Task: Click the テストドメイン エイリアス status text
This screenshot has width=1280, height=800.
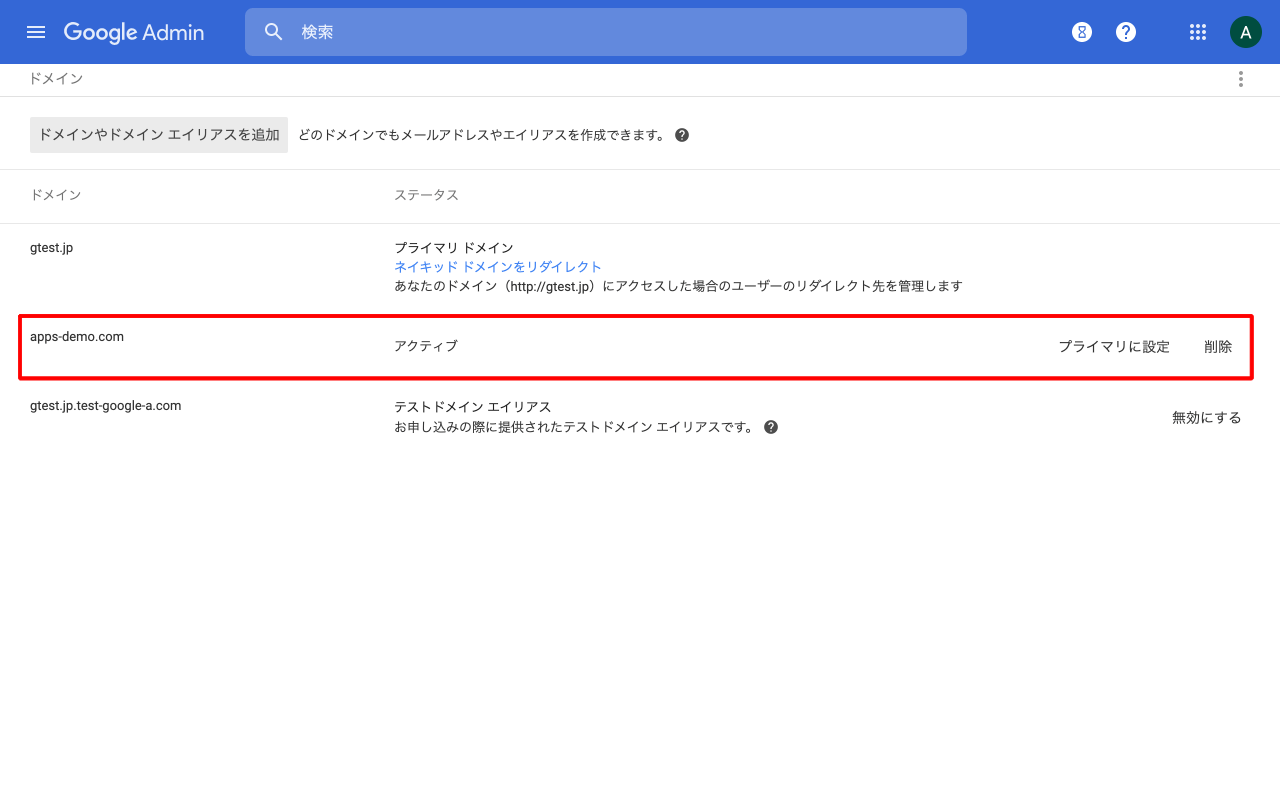Action: pyautogui.click(x=473, y=407)
